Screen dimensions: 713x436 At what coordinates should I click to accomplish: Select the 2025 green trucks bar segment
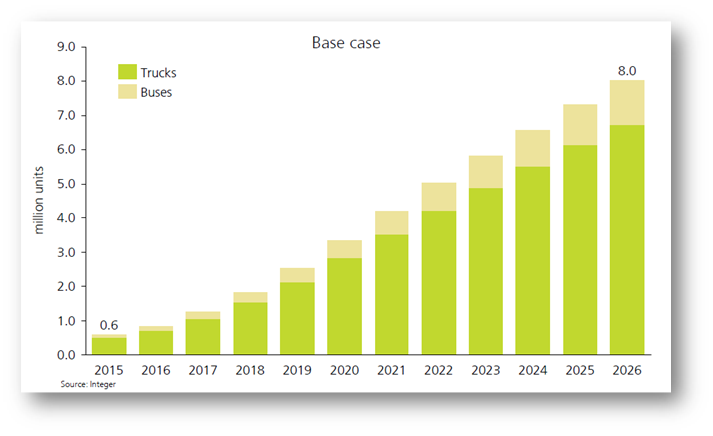[x=580, y=250]
